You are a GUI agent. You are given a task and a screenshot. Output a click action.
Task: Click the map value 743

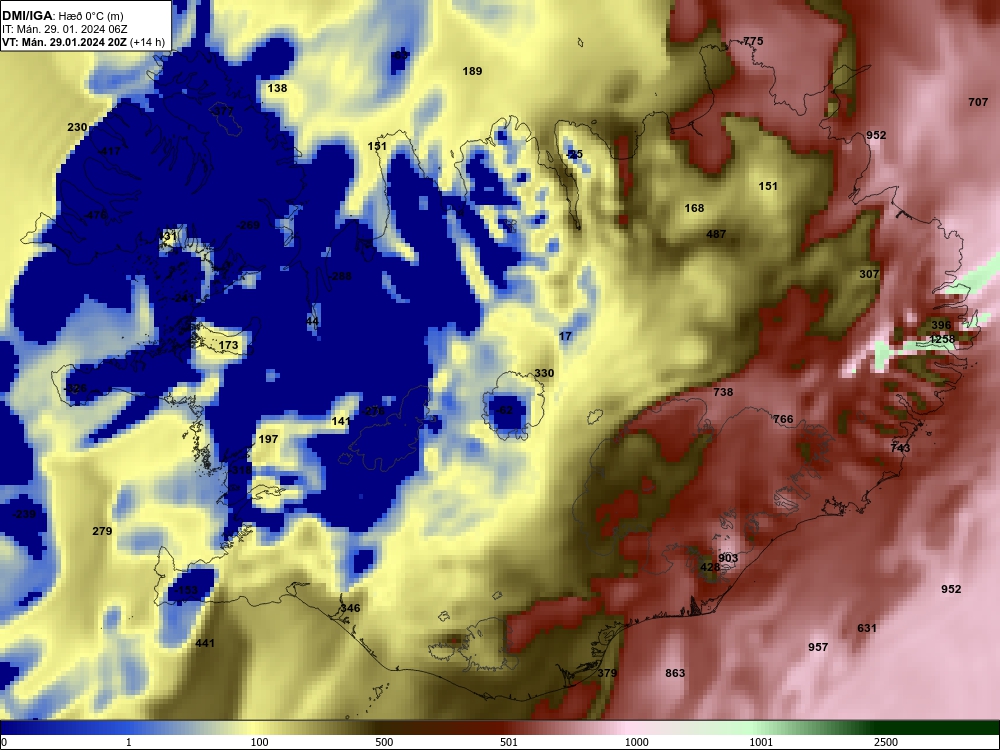pyautogui.click(x=900, y=448)
